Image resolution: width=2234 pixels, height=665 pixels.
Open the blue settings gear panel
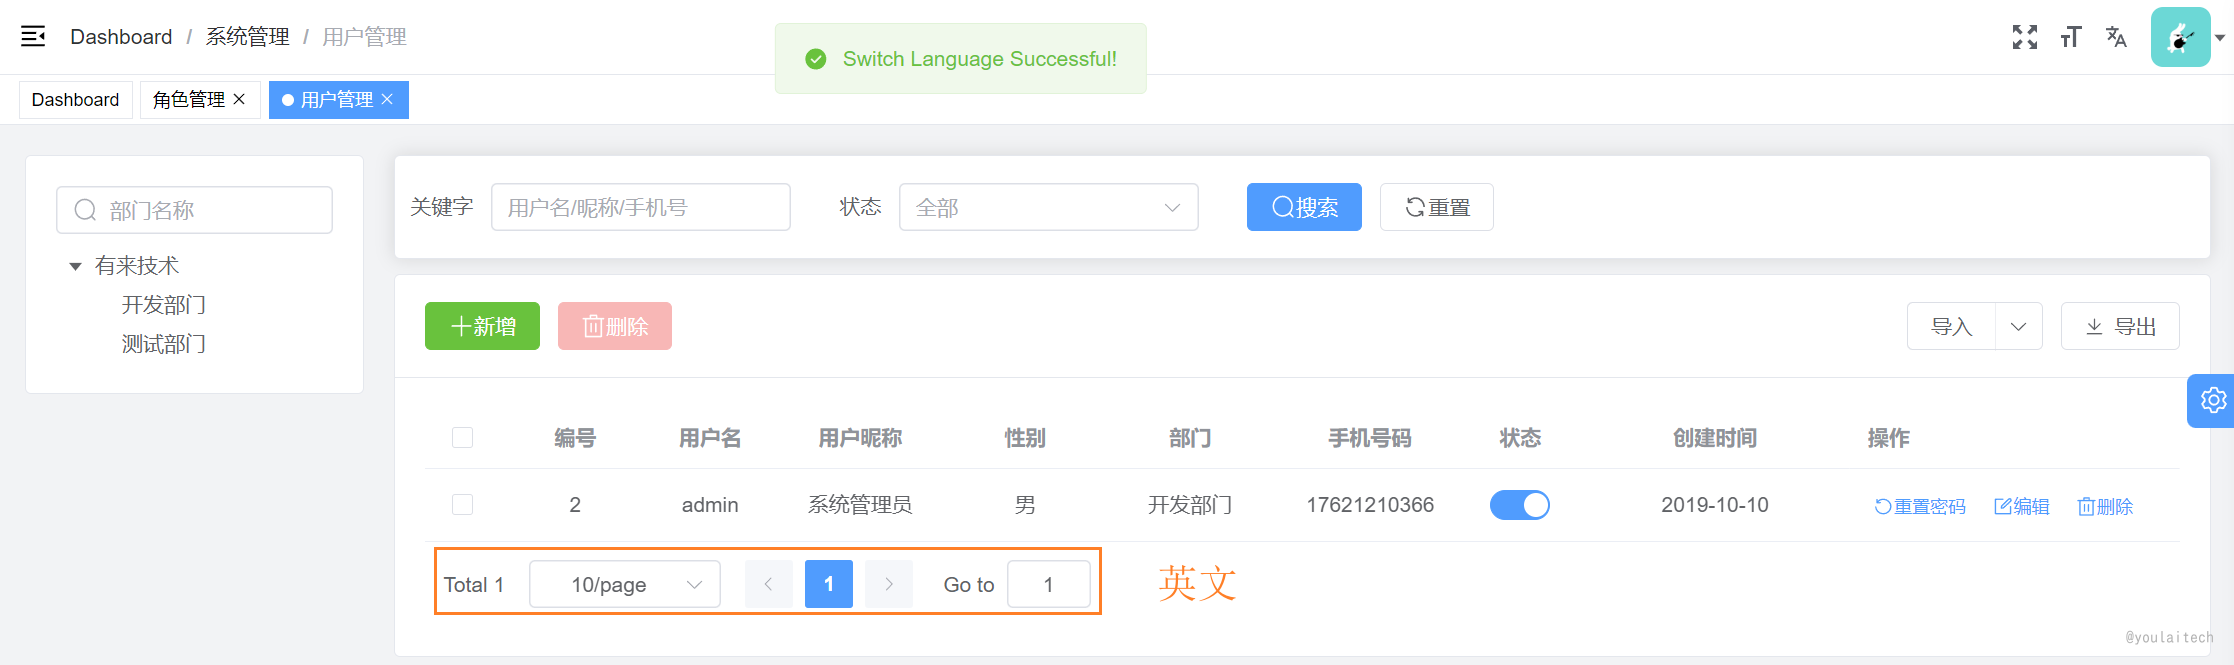[2211, 401]
